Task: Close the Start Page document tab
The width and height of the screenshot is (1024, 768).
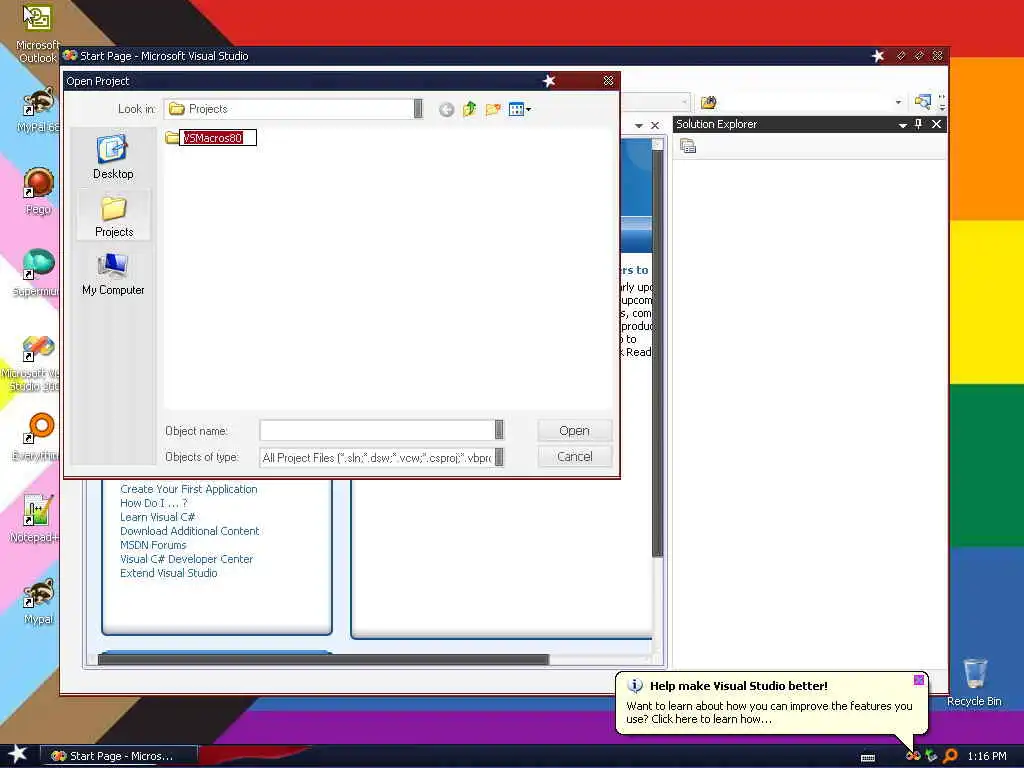Action: coord(655,125)
